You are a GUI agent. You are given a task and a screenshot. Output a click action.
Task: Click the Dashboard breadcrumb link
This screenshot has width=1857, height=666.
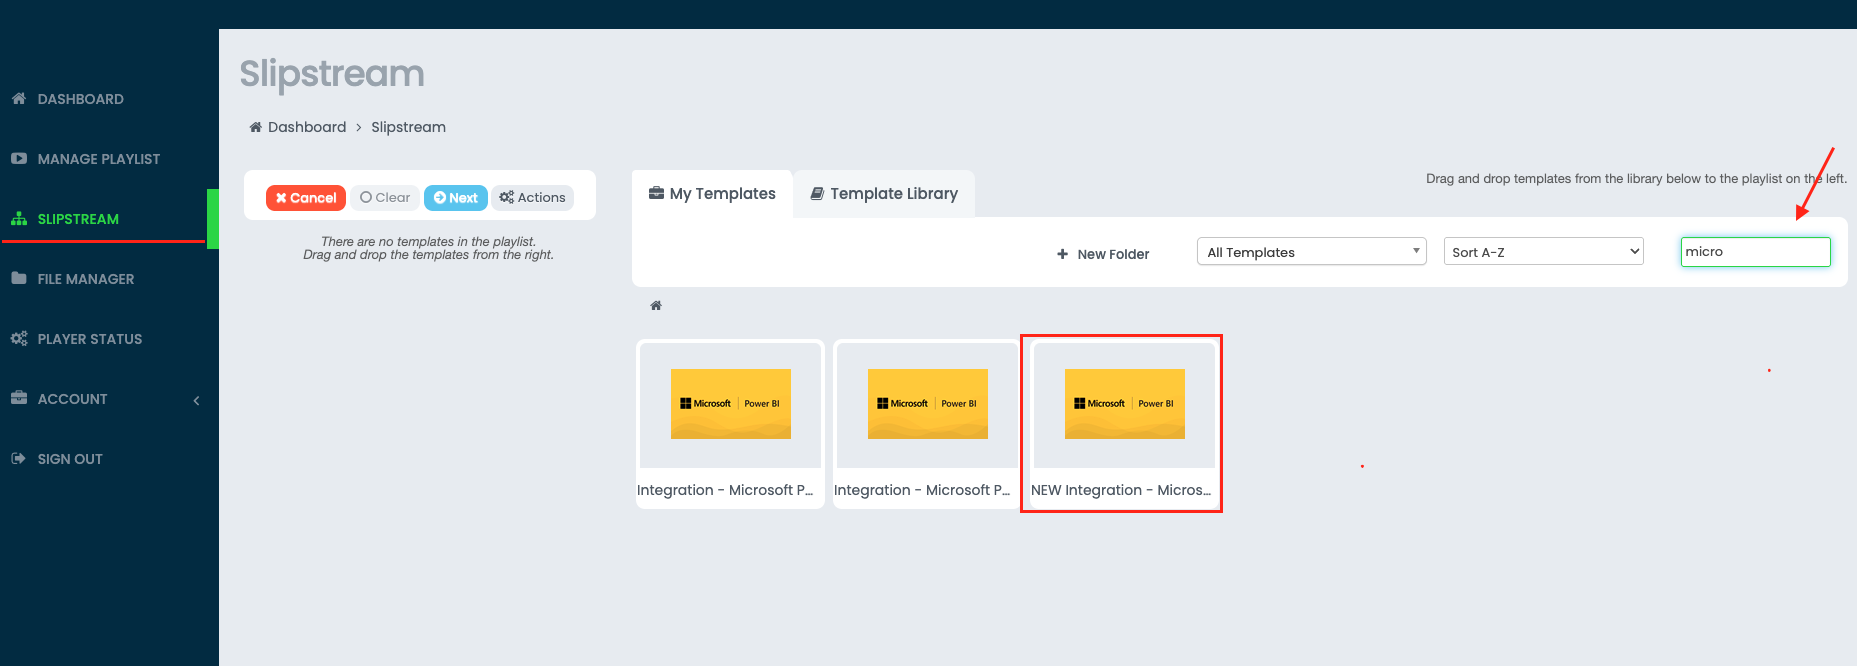tap(307, 127)
